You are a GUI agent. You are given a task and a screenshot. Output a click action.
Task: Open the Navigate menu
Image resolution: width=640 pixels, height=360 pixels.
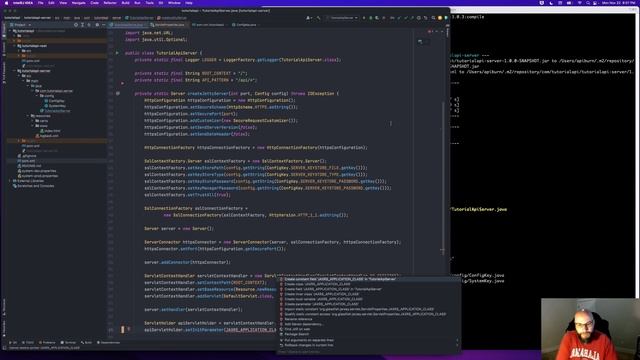click(78, 3)
